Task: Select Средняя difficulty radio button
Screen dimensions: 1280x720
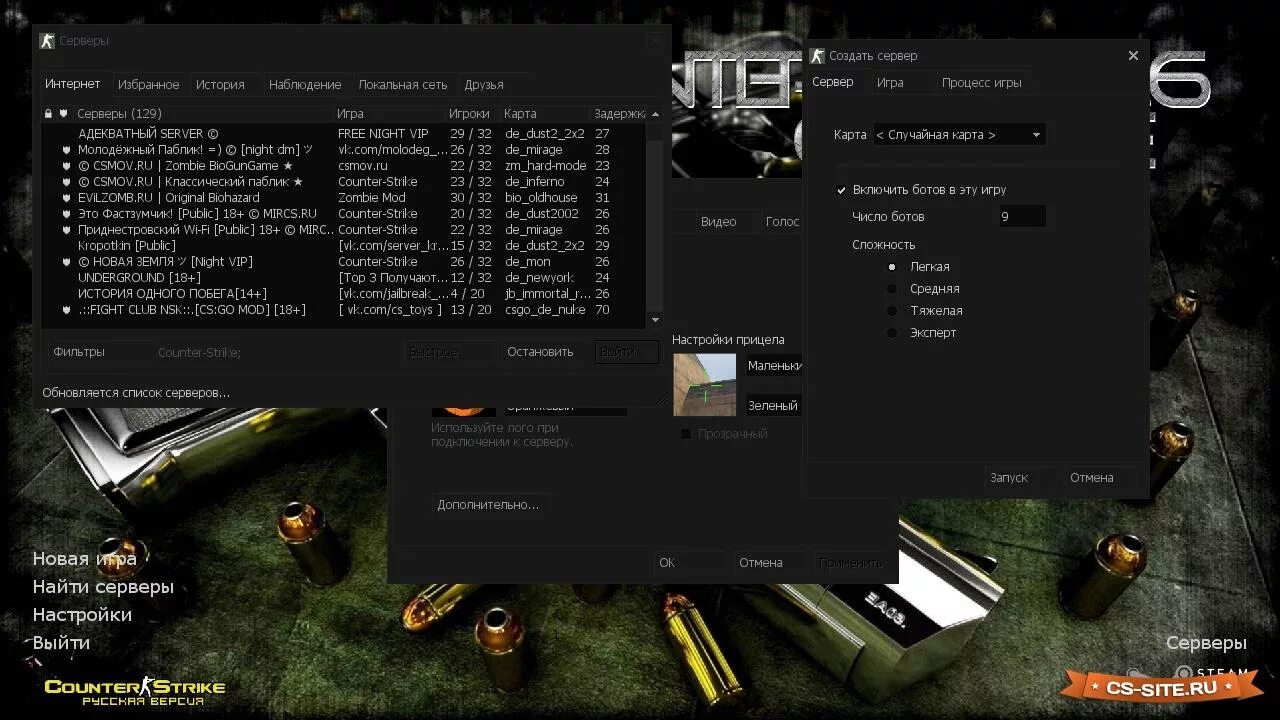Action: pos(892,289)
